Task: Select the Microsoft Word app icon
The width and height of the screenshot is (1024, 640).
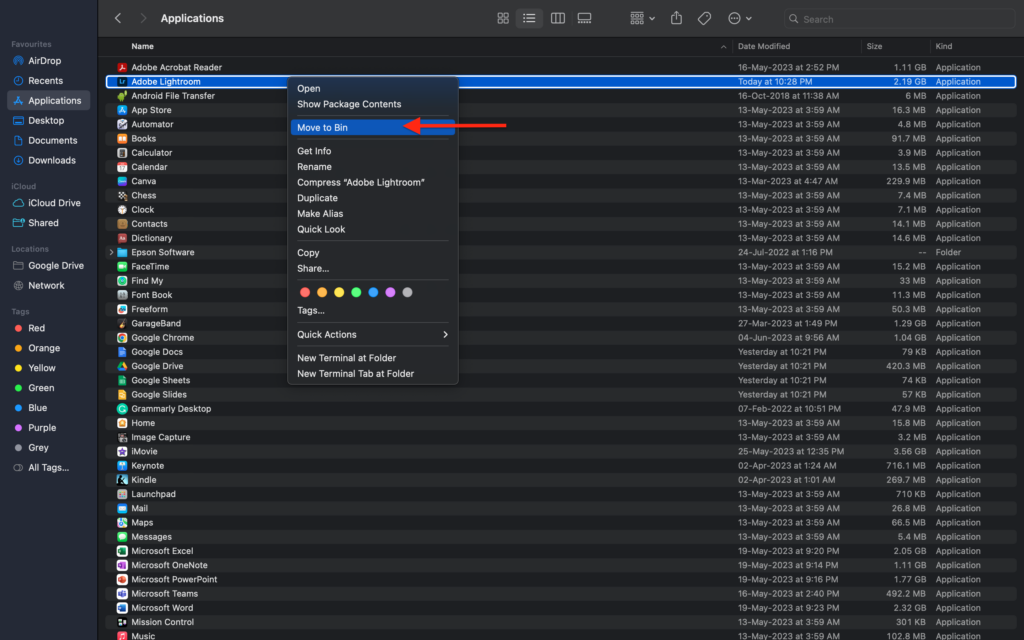Action: coord(122,608)
